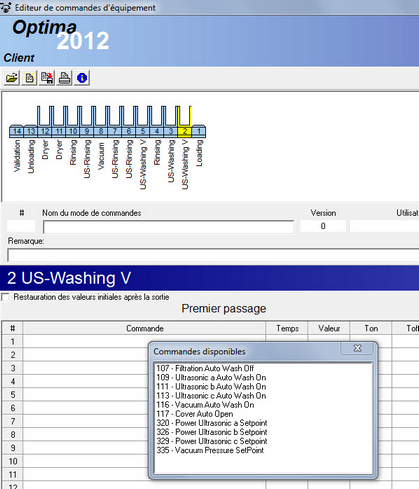
Task: Select row 2 in the command table
Action: point(13,355)
